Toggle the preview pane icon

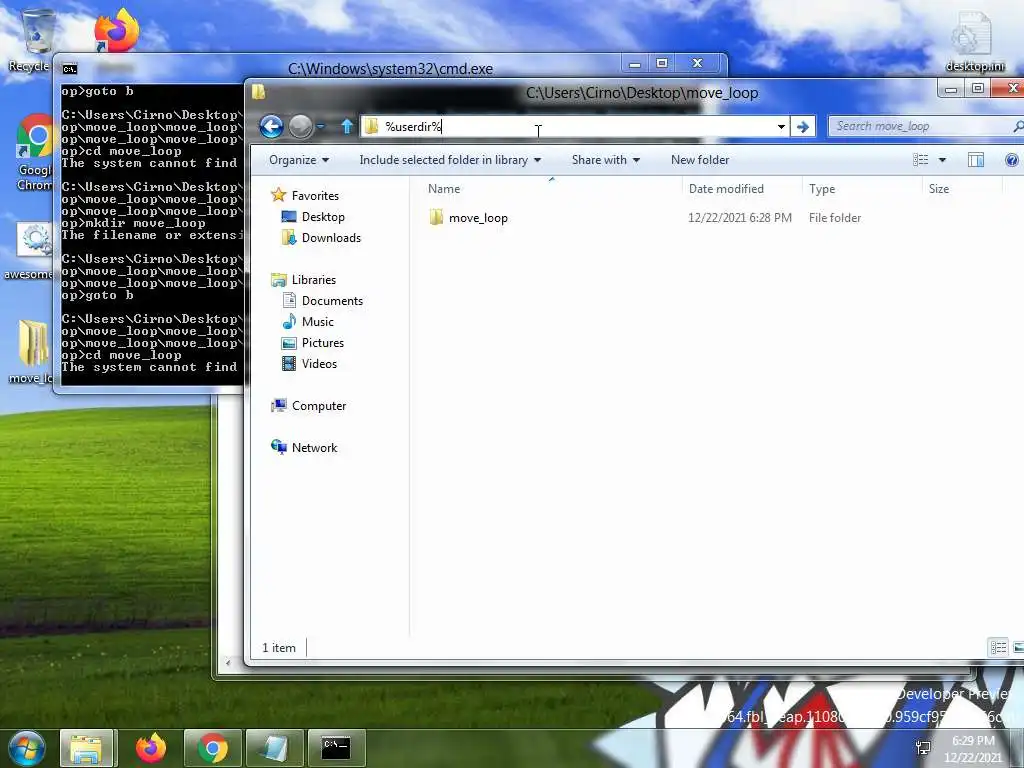pos(976,160)
